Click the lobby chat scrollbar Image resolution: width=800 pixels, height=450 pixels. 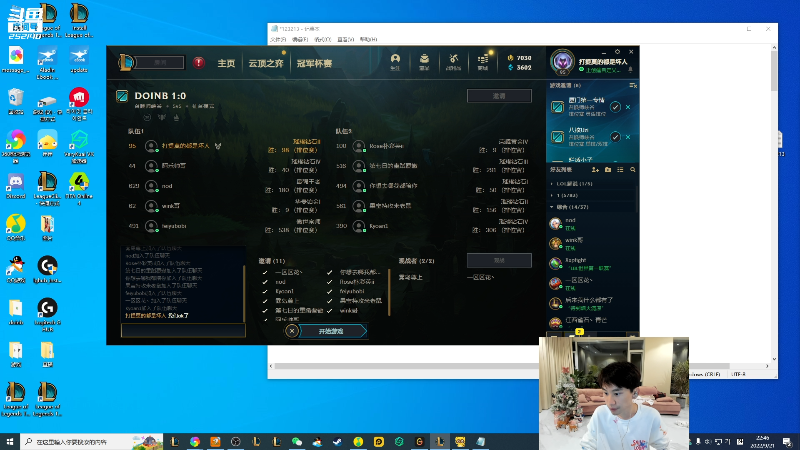pos(244,293)
